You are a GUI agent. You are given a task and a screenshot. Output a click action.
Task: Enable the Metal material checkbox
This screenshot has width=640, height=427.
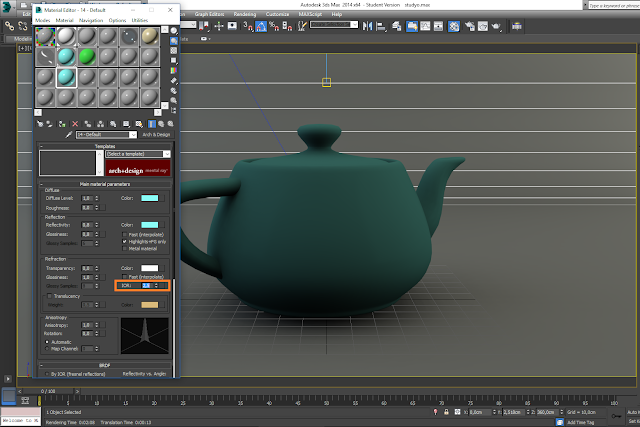[125, 247]
